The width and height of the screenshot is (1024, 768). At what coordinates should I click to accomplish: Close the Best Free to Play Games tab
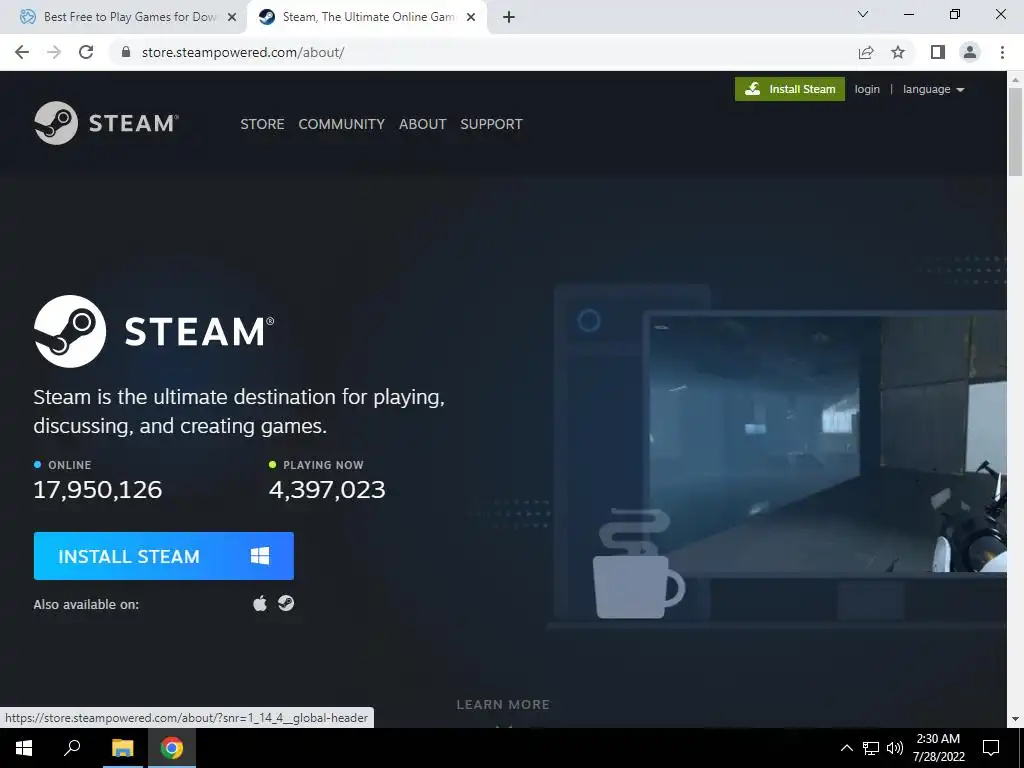[x=232, y=18]
